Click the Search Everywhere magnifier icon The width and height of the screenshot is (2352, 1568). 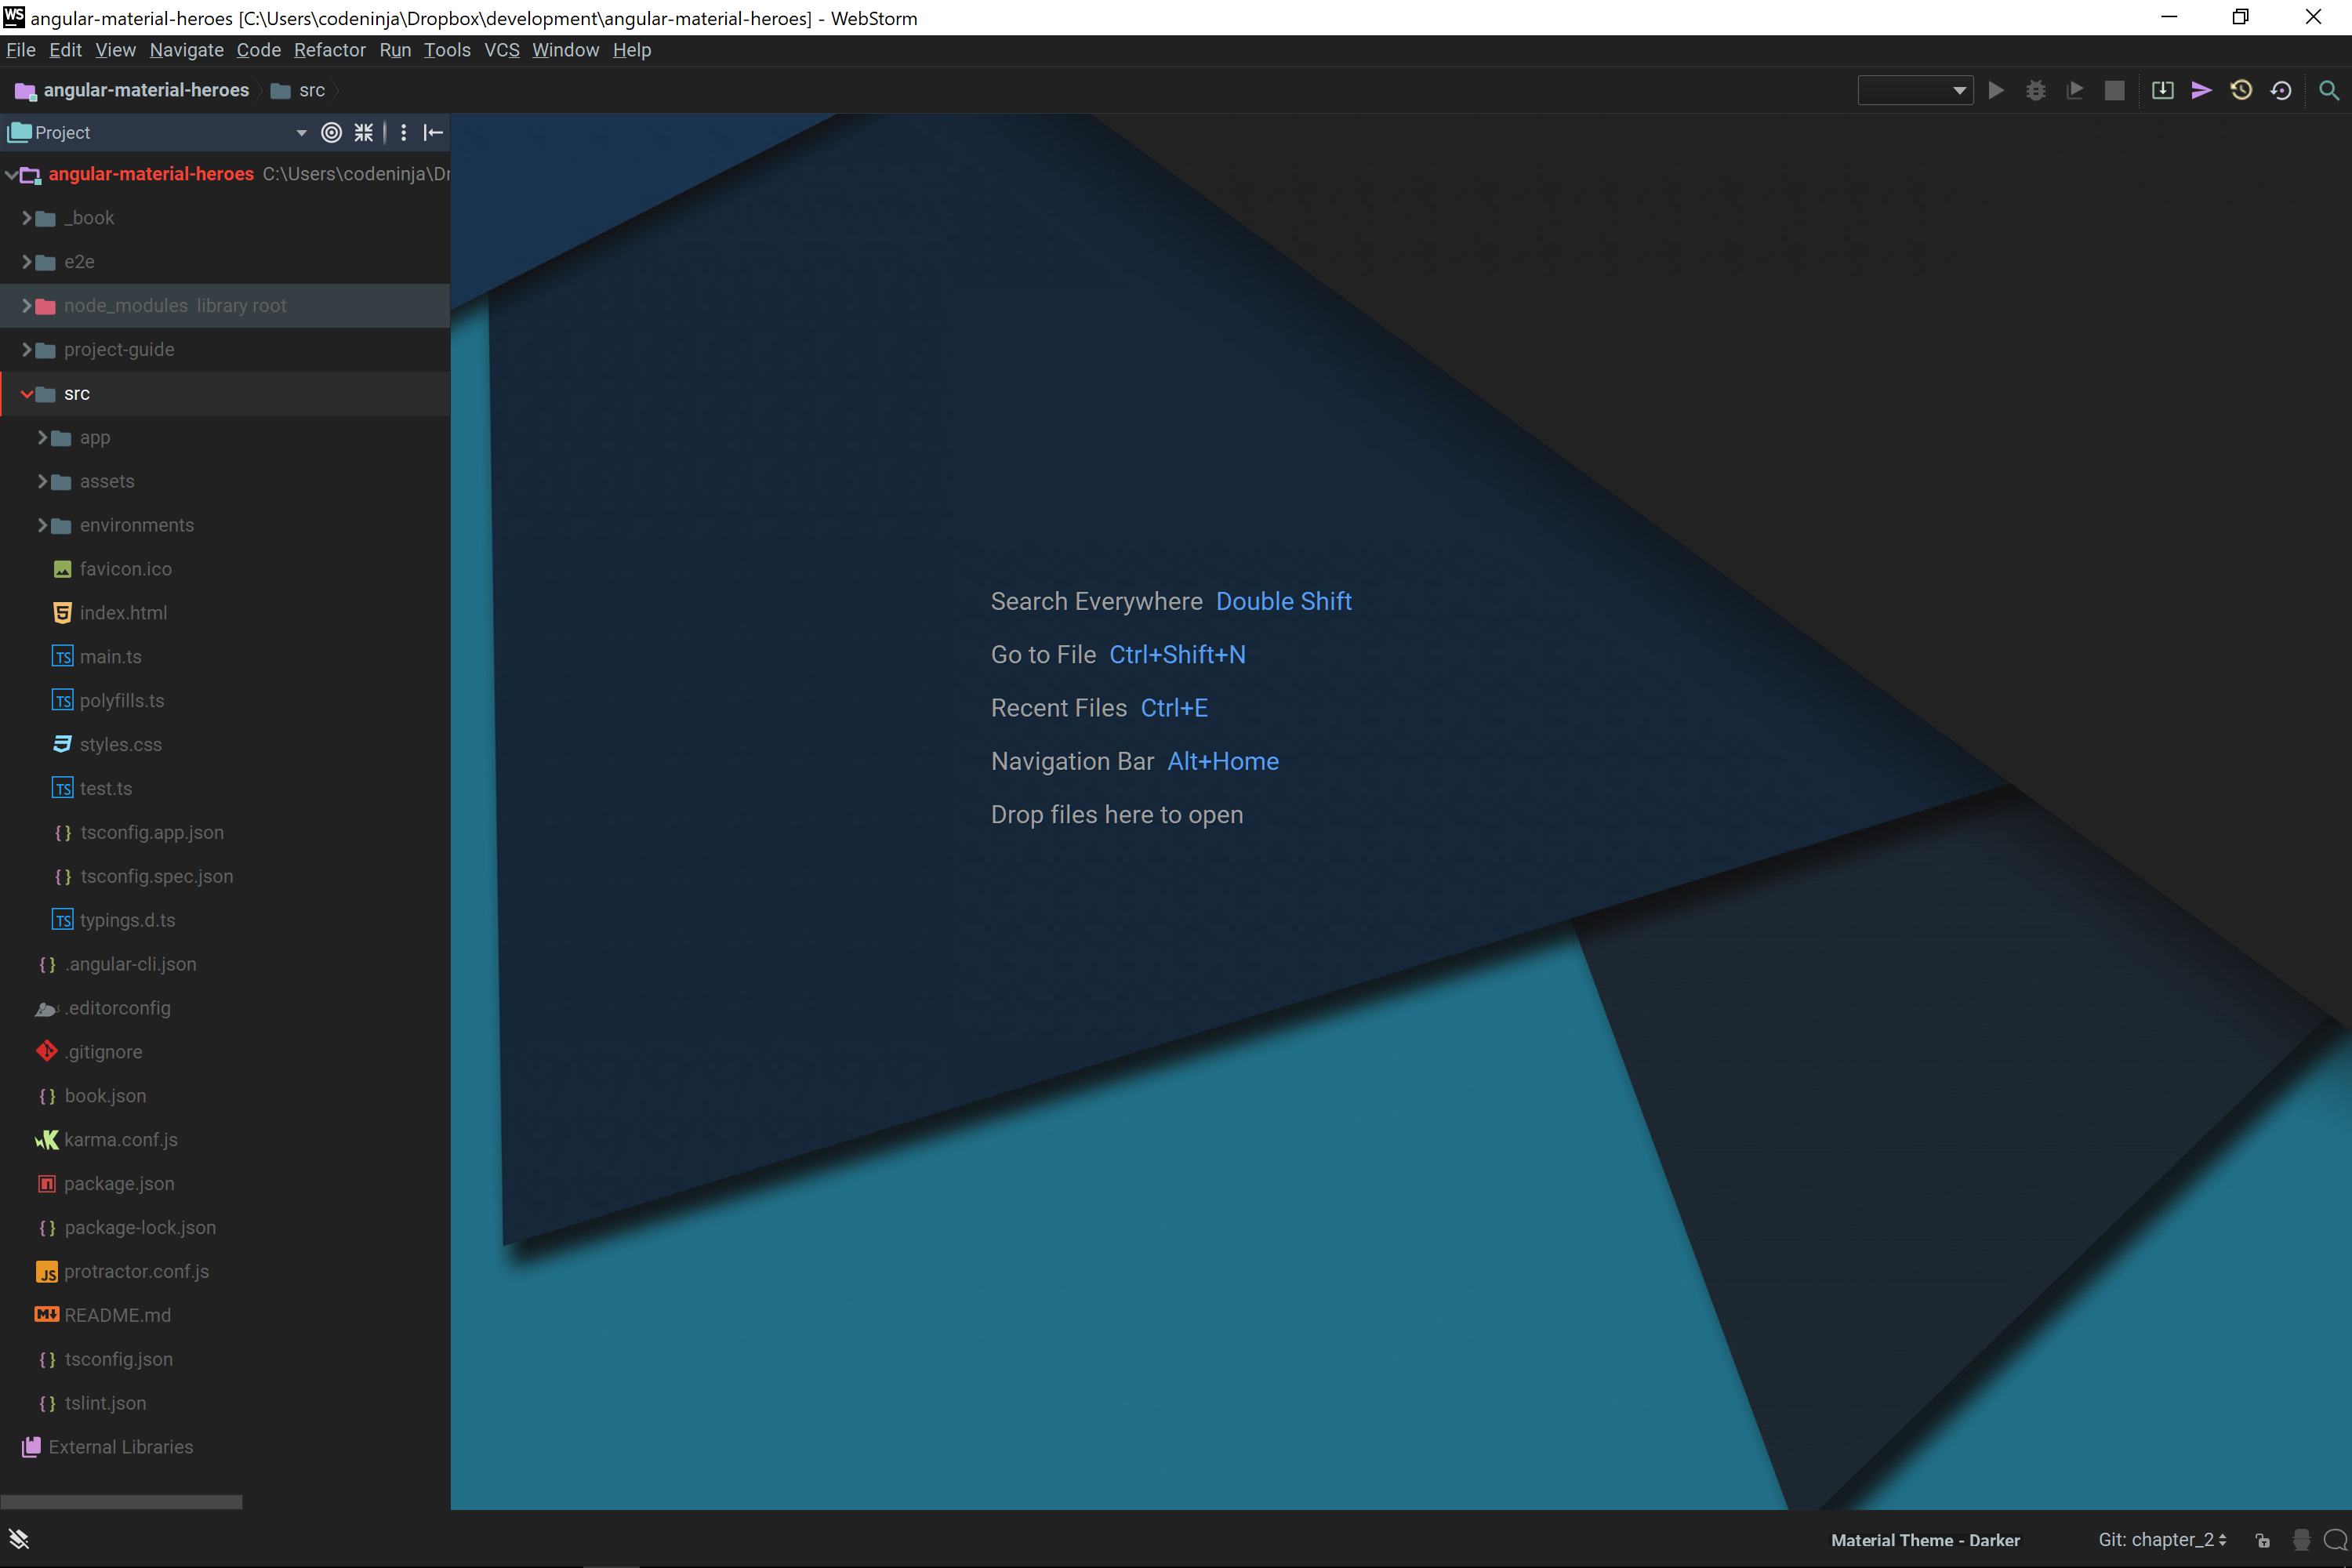click(x=2329, y=90)
